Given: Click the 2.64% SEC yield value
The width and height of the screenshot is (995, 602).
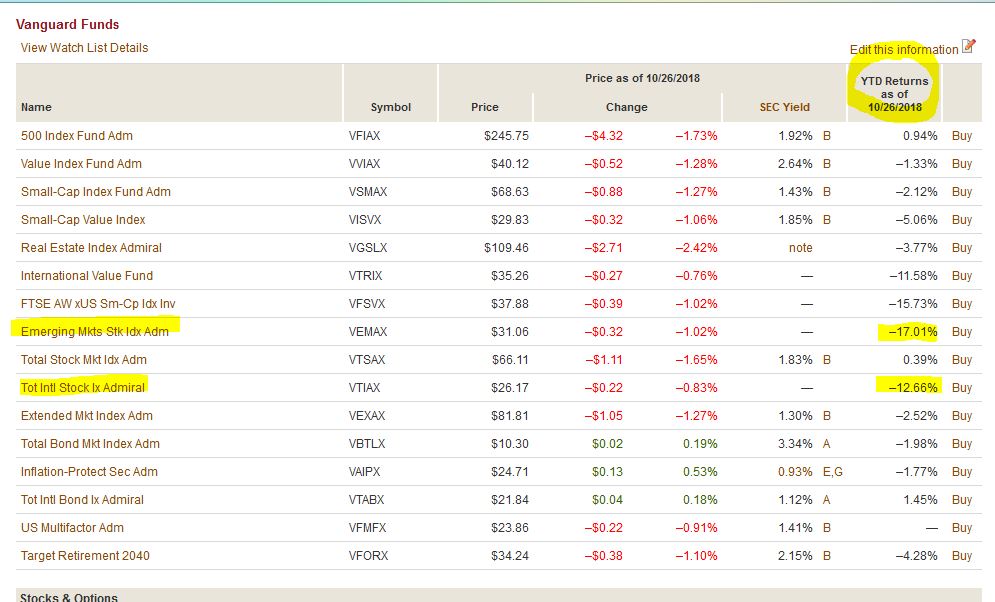Looking at the screenshot, I should pos(795,164).
